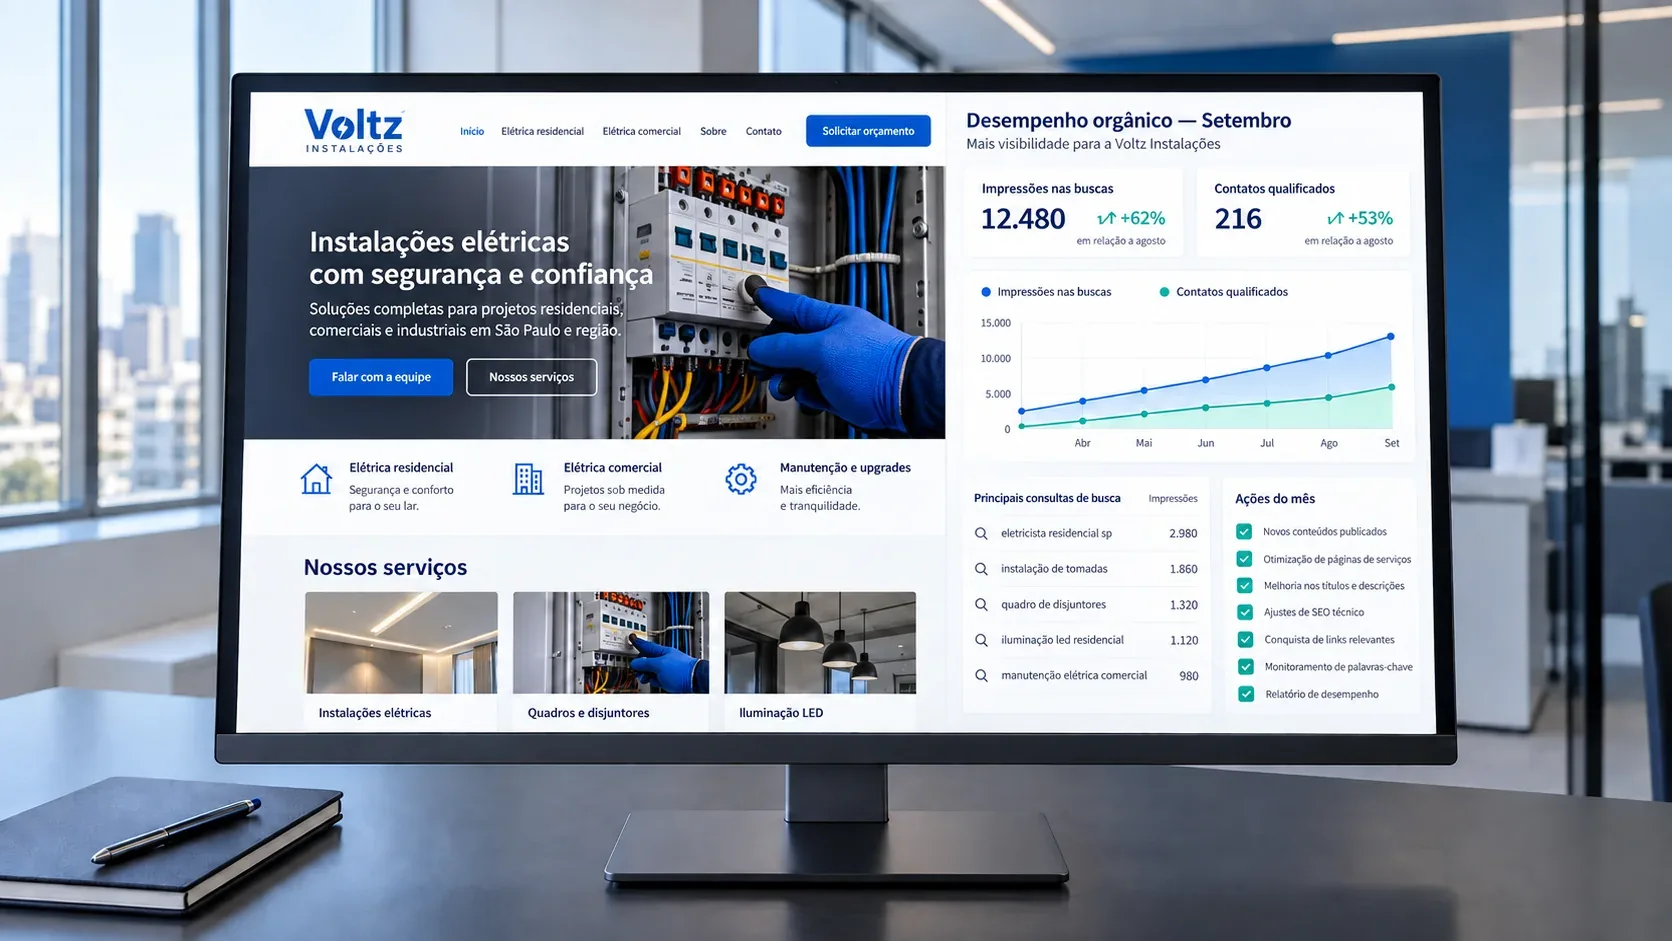Select the 'quadro de disjuntores' query row
The width and height of the screenshot is (1672, 941).
tap(1086, 605)
